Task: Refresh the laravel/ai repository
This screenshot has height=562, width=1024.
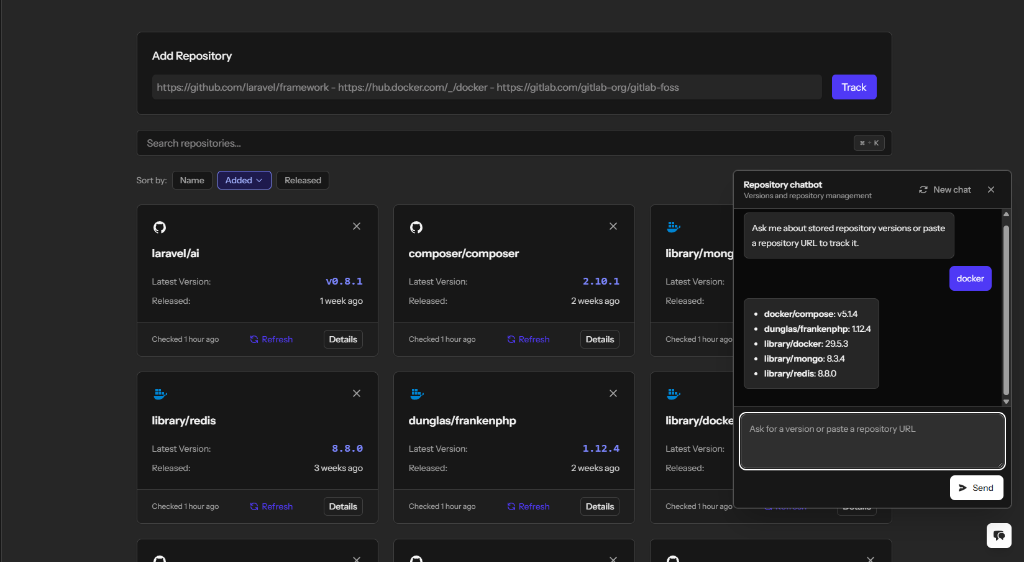Action: click(271, 339)
